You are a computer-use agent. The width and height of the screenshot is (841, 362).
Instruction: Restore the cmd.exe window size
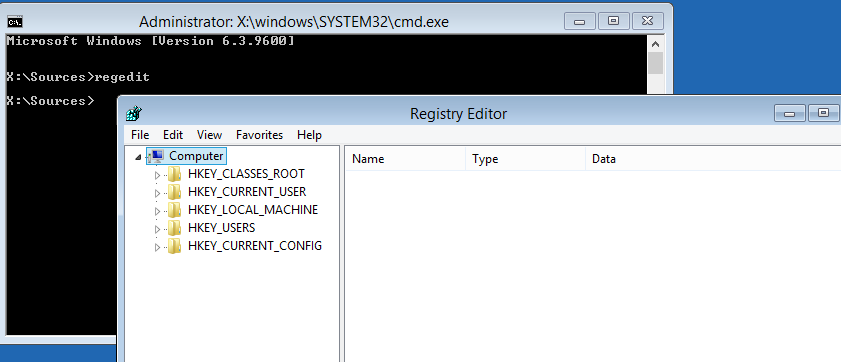point(614,21)
